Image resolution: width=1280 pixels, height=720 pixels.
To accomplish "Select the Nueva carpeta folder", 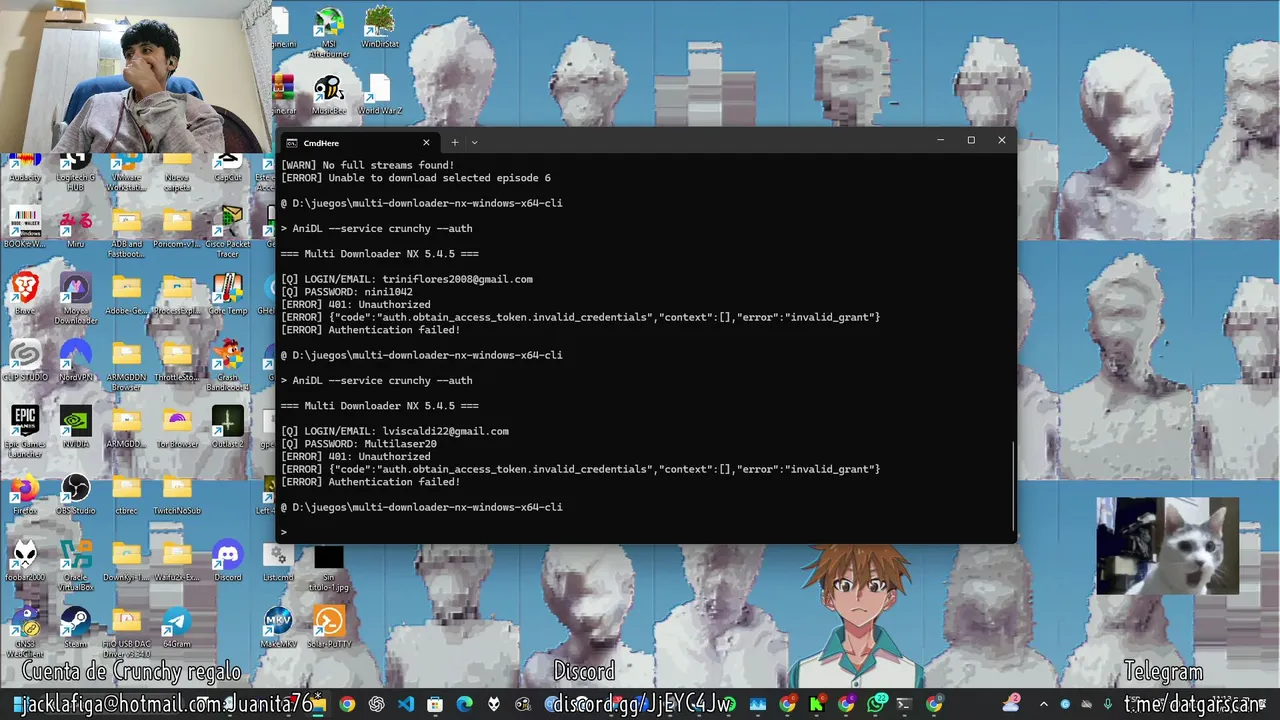I will tap(177, 172).
